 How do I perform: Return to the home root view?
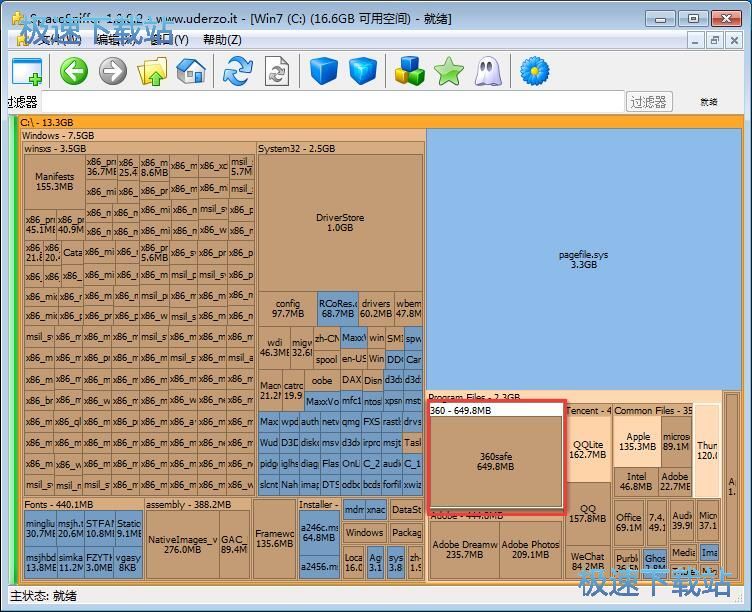click(x=191, y=71)
